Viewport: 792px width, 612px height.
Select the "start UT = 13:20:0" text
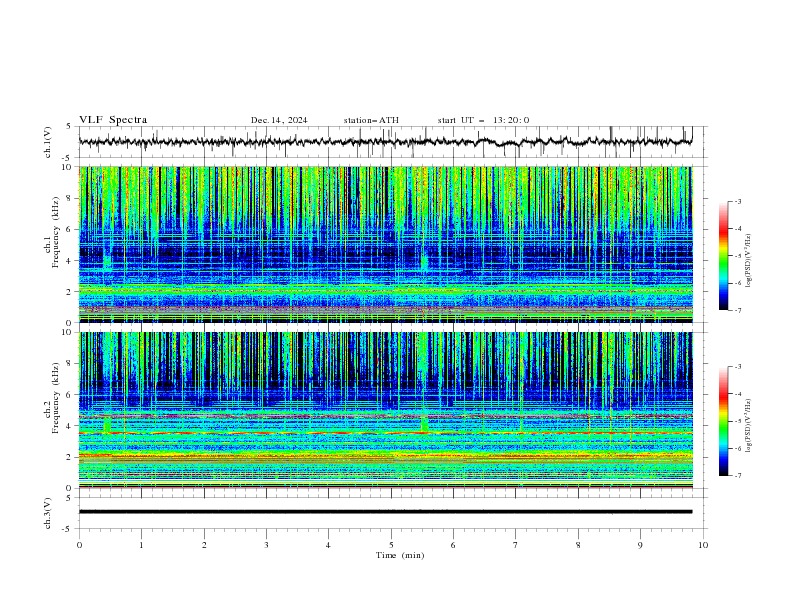point(483,120)
